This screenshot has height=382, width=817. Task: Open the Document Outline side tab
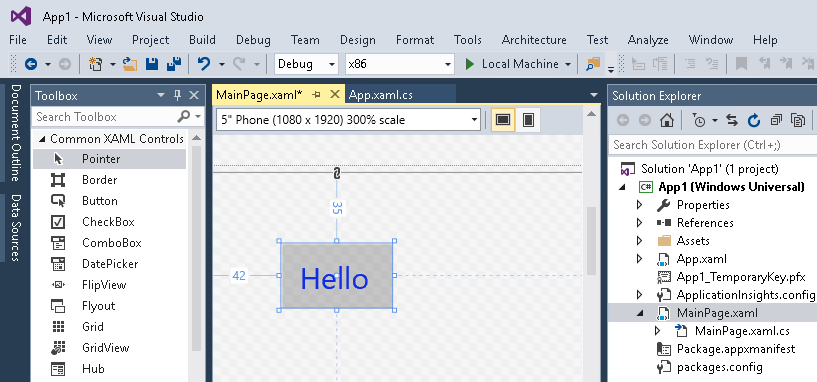coord(15,132)
